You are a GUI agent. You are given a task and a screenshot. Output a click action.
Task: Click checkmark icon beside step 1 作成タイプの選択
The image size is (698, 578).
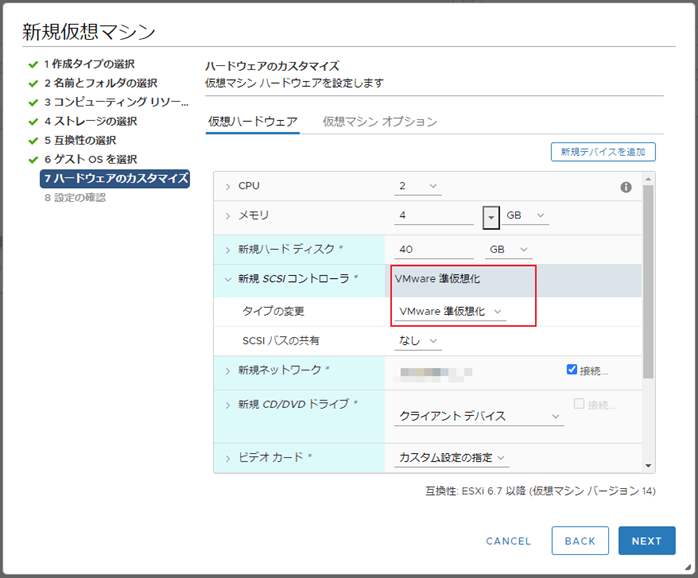click(x=33, y=65)
